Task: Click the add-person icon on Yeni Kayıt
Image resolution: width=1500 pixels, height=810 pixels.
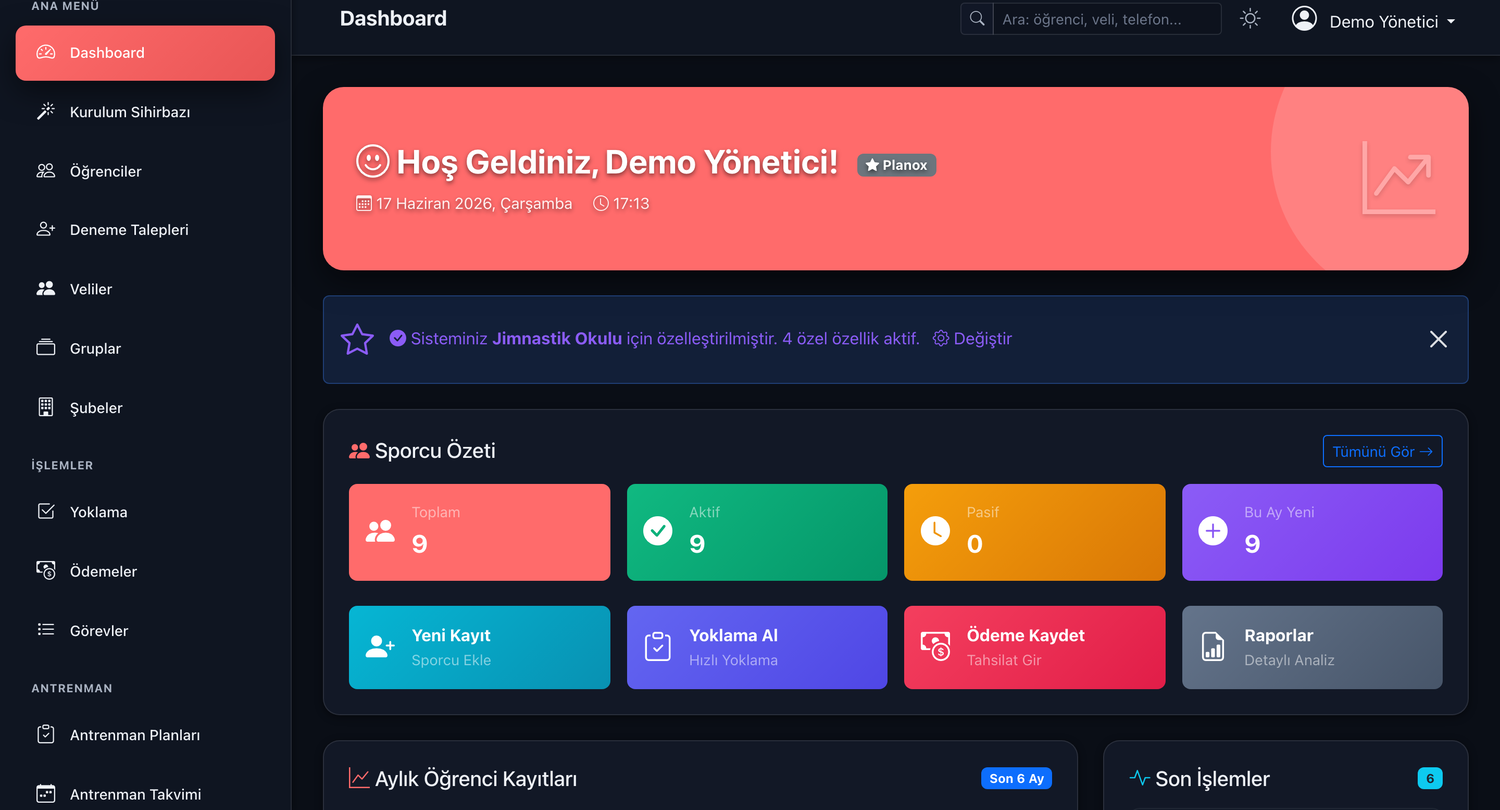Action: 380,646
